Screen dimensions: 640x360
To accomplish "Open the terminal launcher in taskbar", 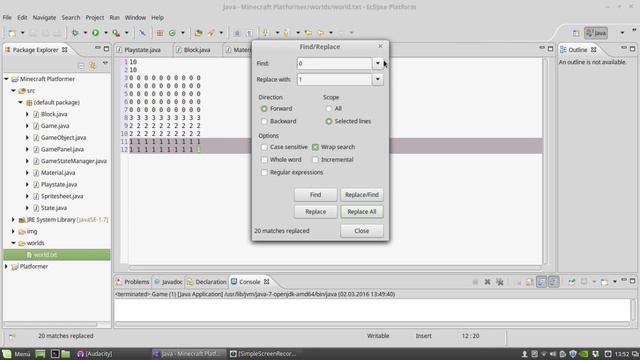I will coord(55,354).
